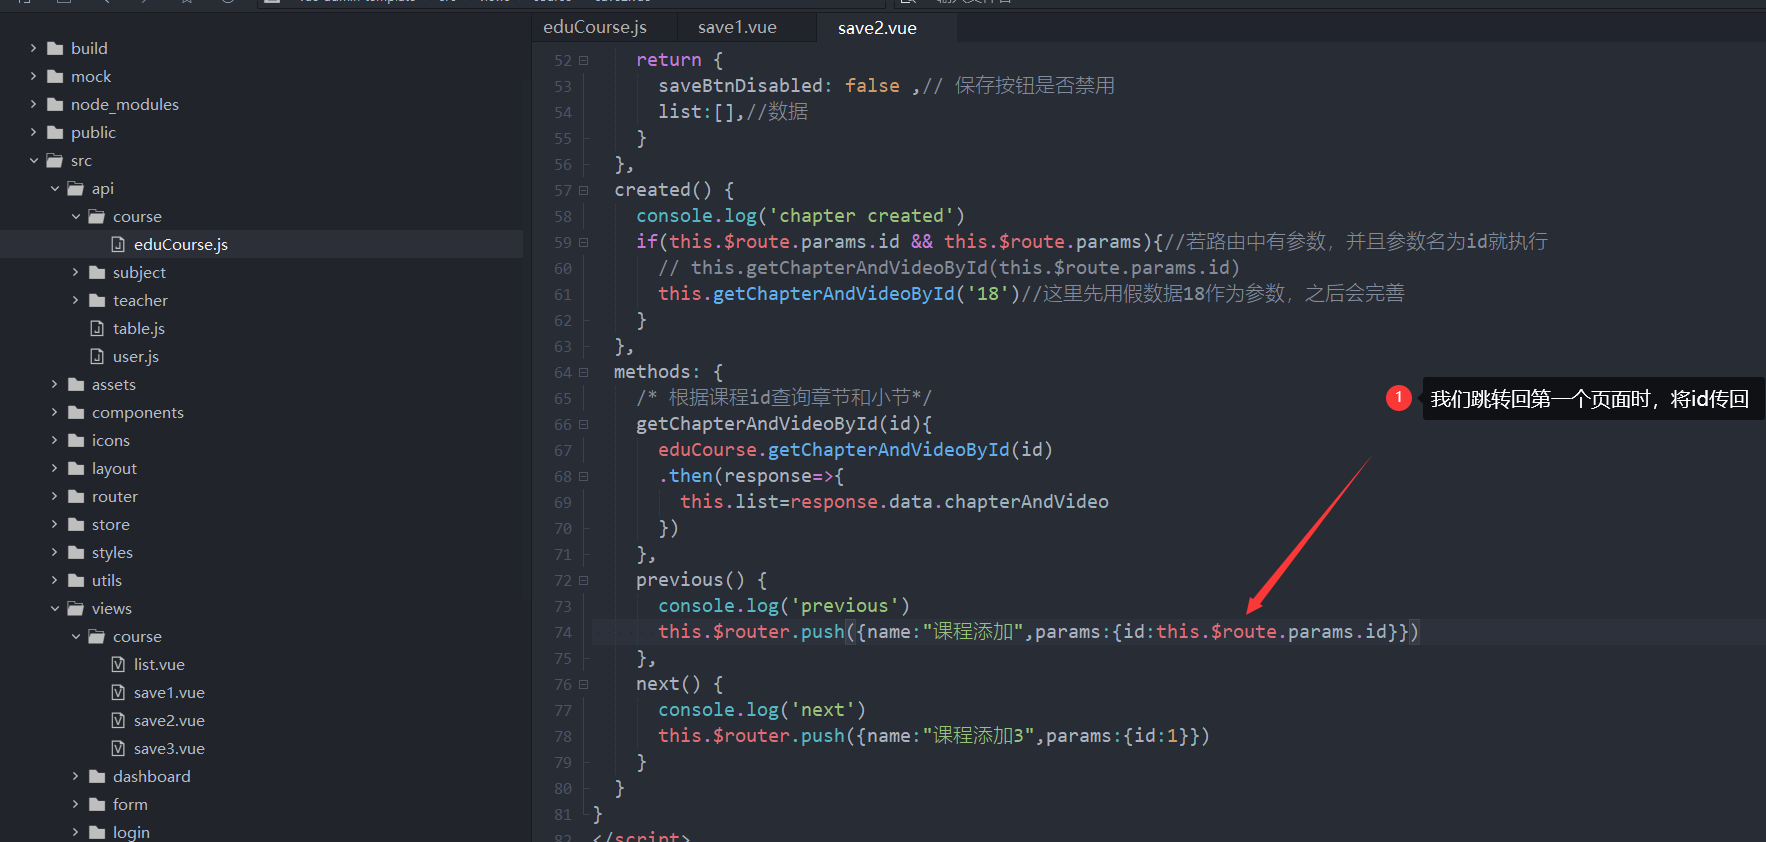
Task: Click response.data.chapterAndVideo text
Action: click(949, 502)
